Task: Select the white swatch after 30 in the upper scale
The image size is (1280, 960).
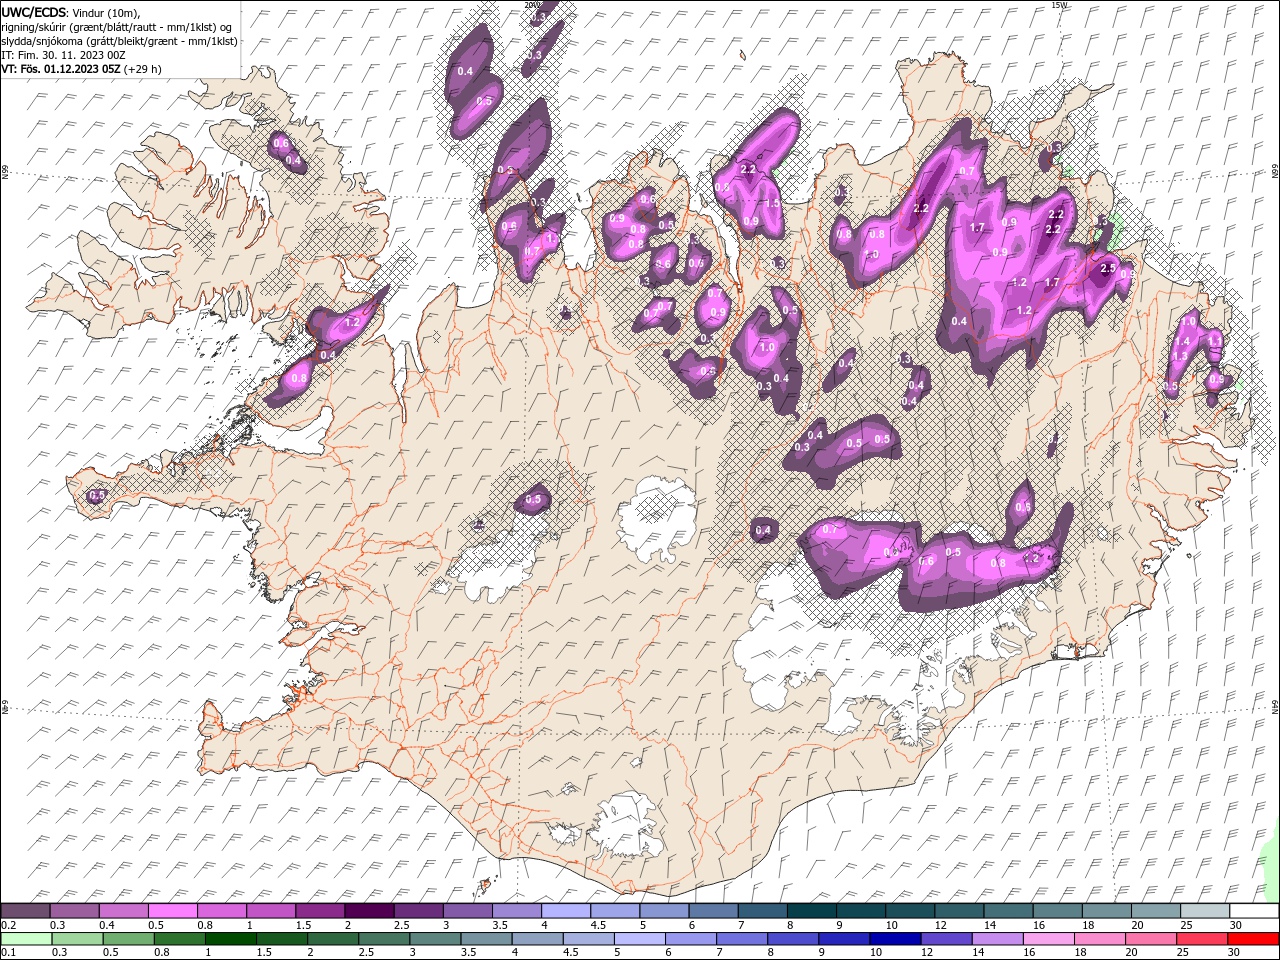Action: (1254, 911)
